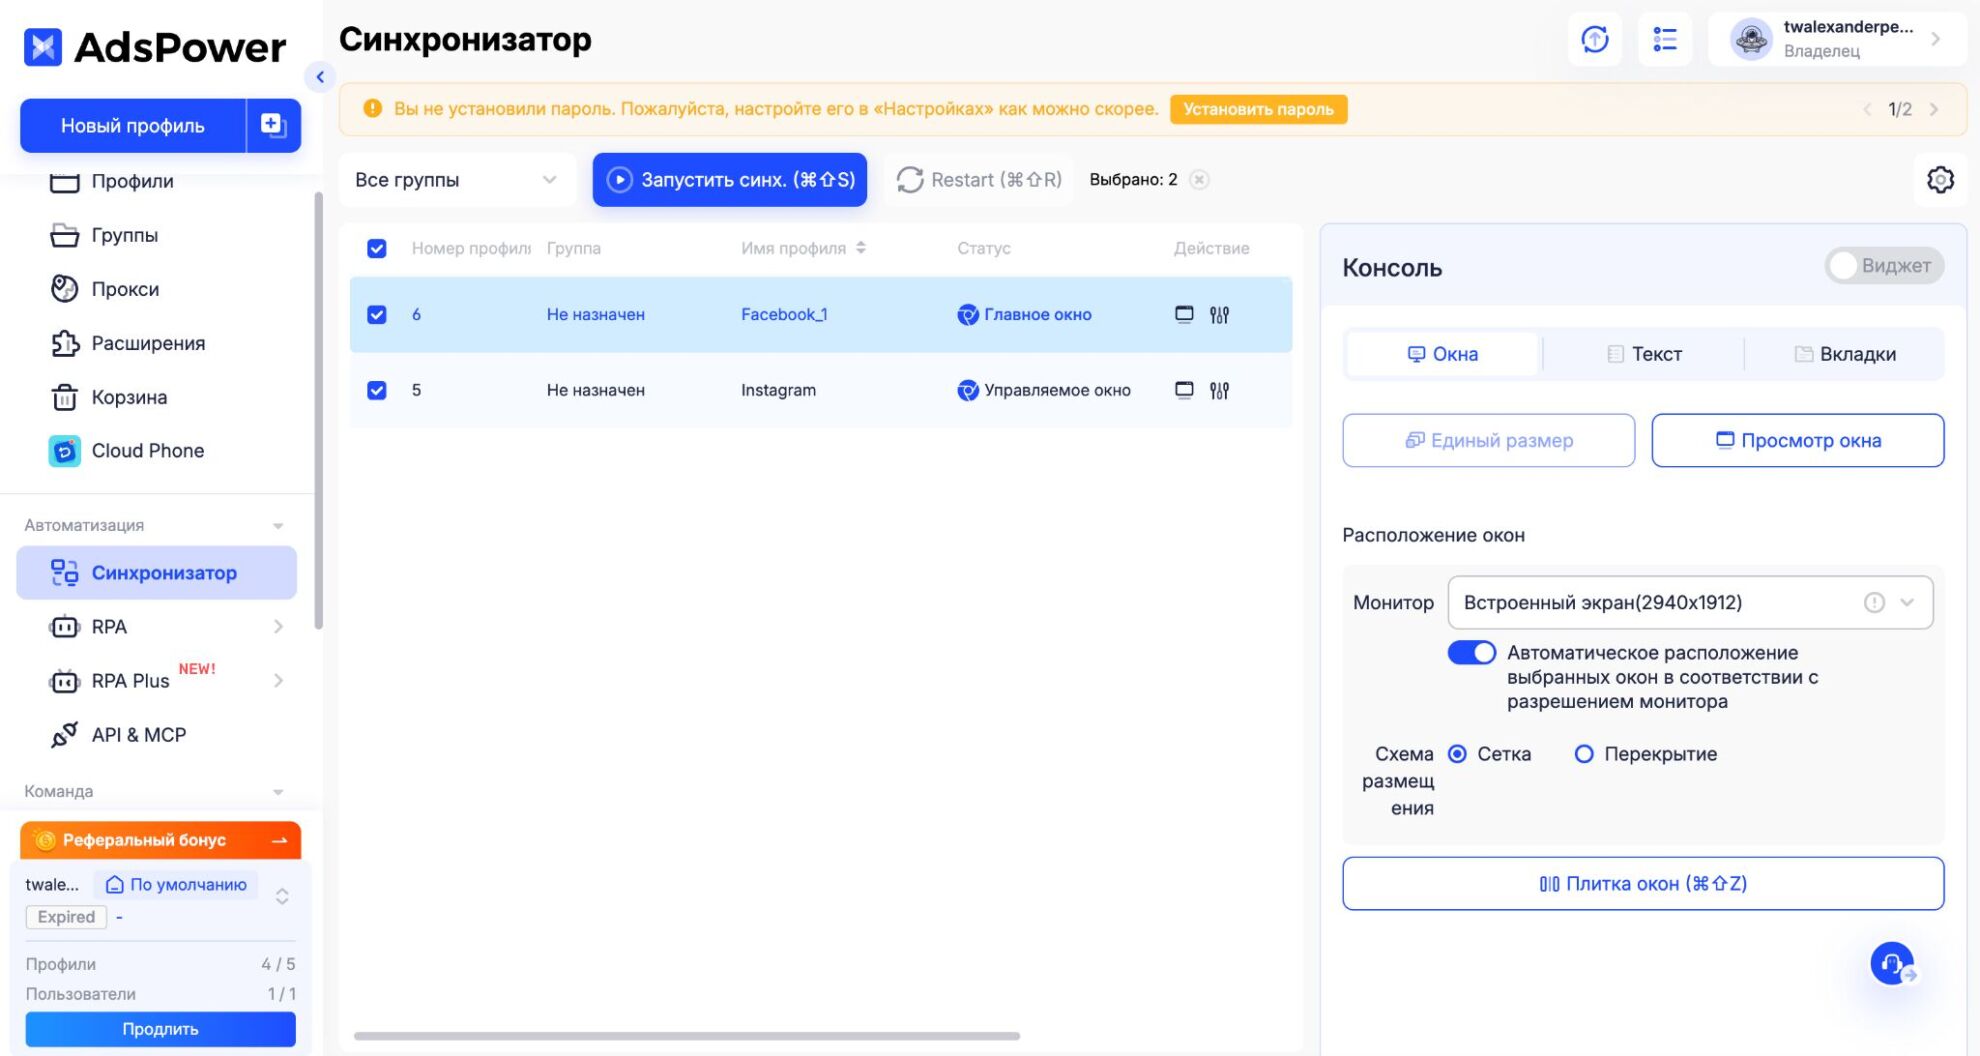Click the user avatar icon

pyautogui.click(x=1752, y=40)
